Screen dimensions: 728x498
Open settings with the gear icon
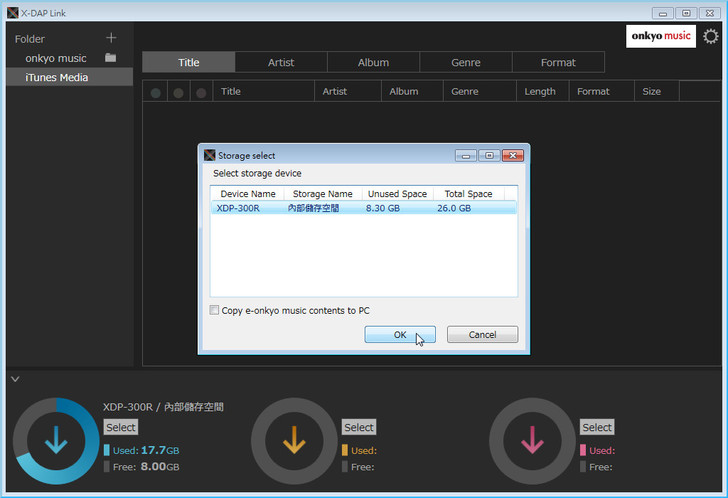[x=710, y=36]
